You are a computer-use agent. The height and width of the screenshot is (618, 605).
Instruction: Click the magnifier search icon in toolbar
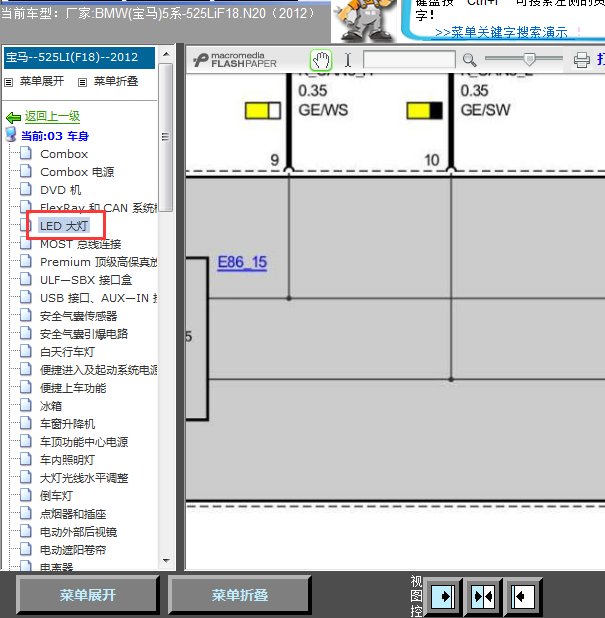pos(469,60)
